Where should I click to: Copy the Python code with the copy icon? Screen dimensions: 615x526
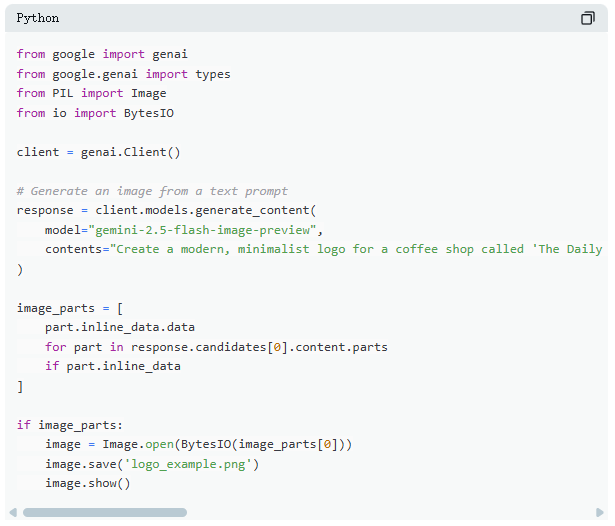pyautogui.click(x=588, y=18)
